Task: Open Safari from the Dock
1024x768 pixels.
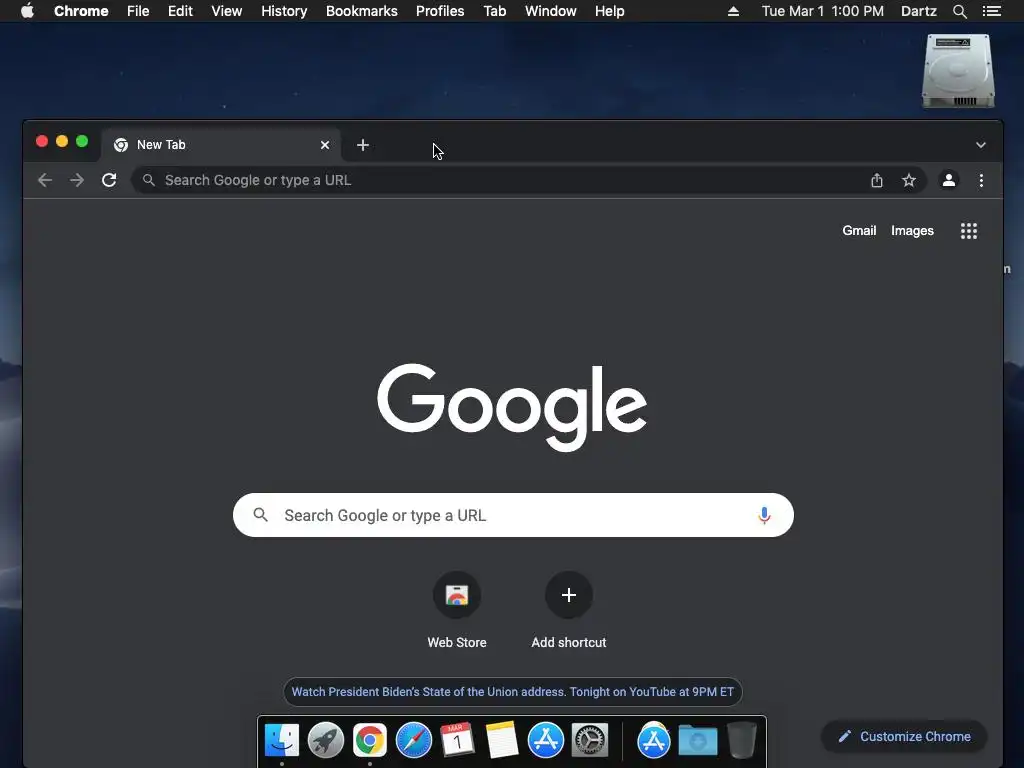Action: coord(413,740)
